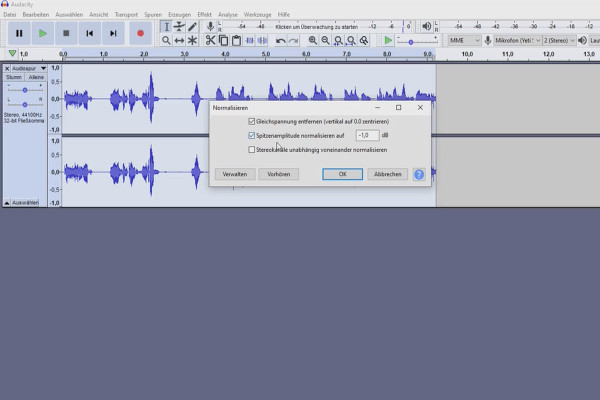Preview the effect with Vorhören
This screenshot has width=600, height=400.
(x=279, y=174)
